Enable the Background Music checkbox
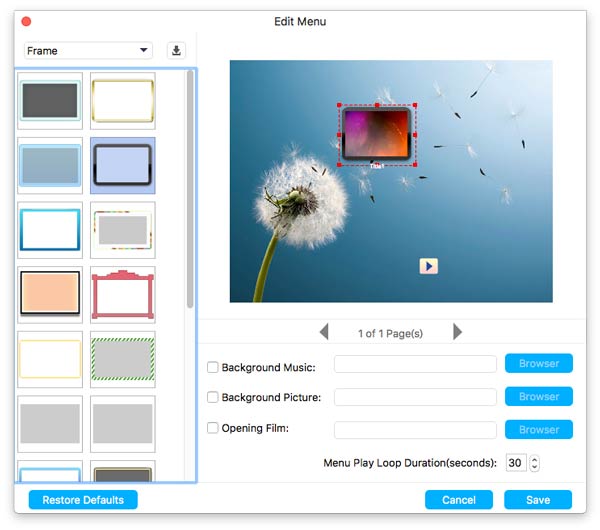The height and width of the screenshot is (530, 600). click(213, 367)
